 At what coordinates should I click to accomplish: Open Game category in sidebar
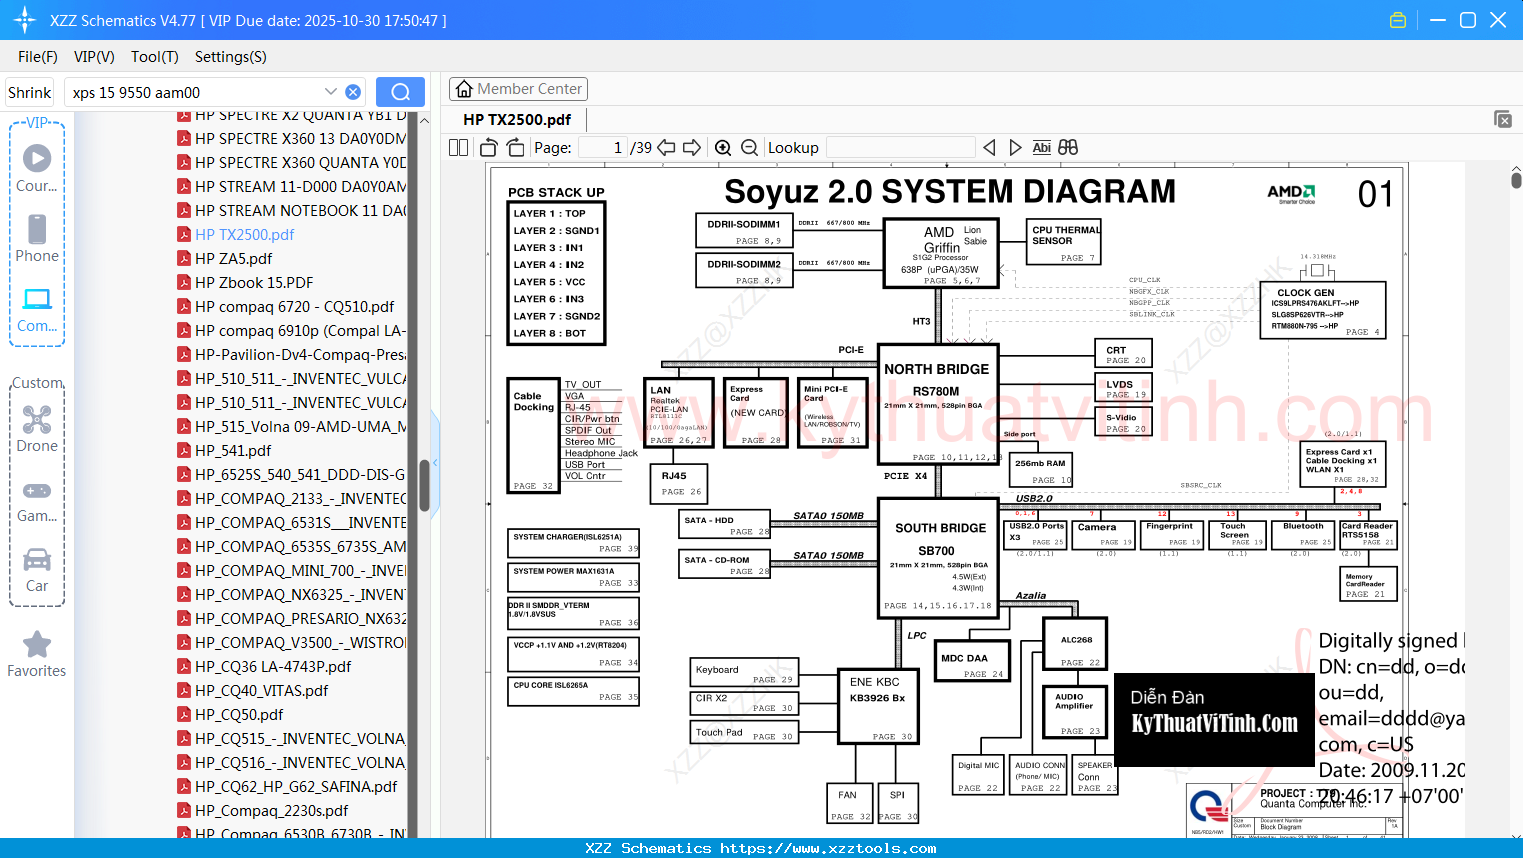[x=37, y=500]
